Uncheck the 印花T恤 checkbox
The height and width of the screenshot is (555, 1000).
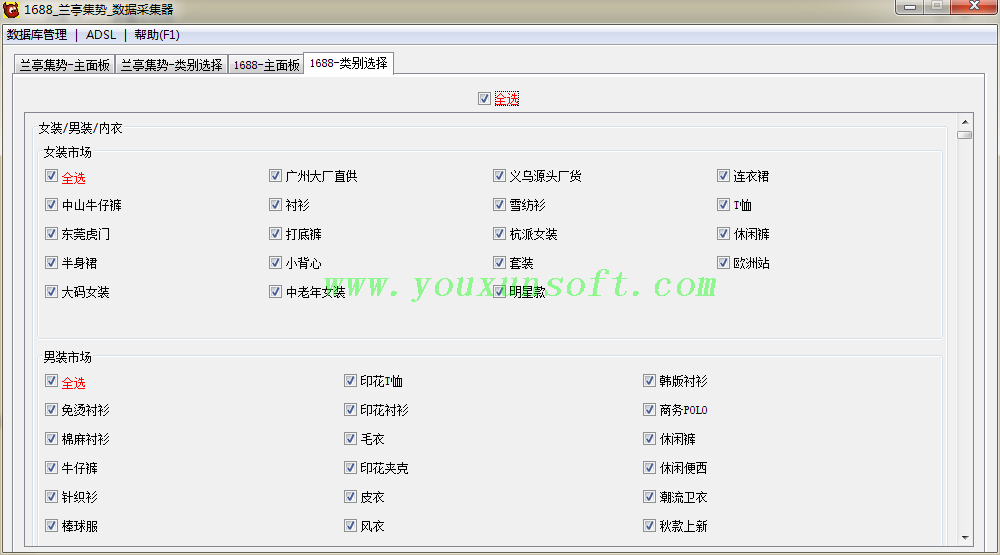pyautogui.click(x=350, y=381)
